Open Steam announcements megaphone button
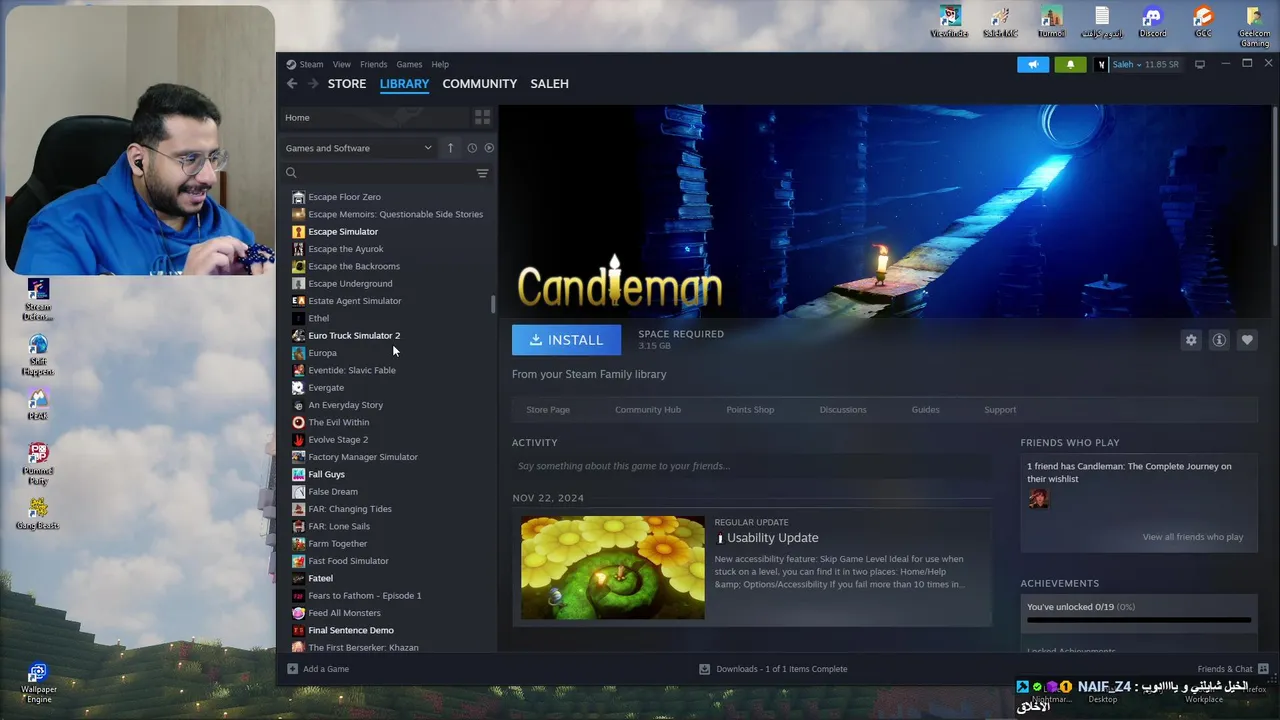The width and height of the screenshot is (1280, 720). (x=1033, y=64)
